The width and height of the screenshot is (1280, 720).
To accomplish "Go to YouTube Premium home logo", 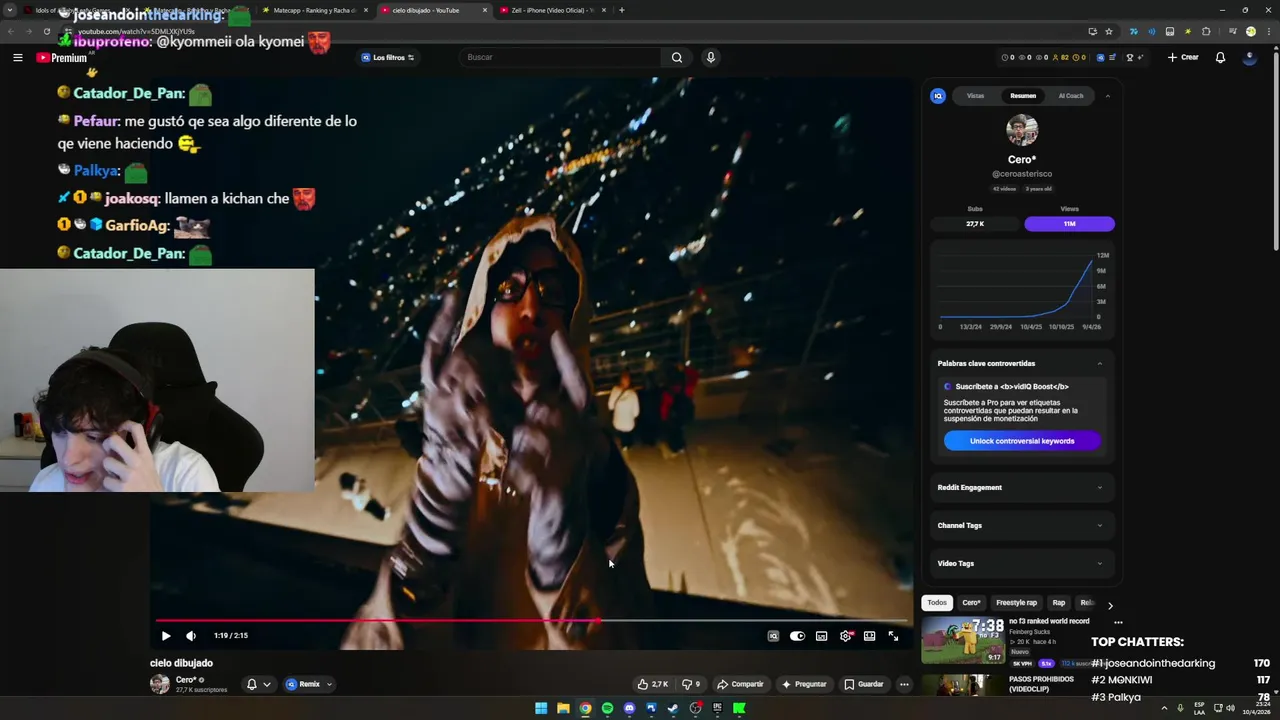I will click(62, 58).
